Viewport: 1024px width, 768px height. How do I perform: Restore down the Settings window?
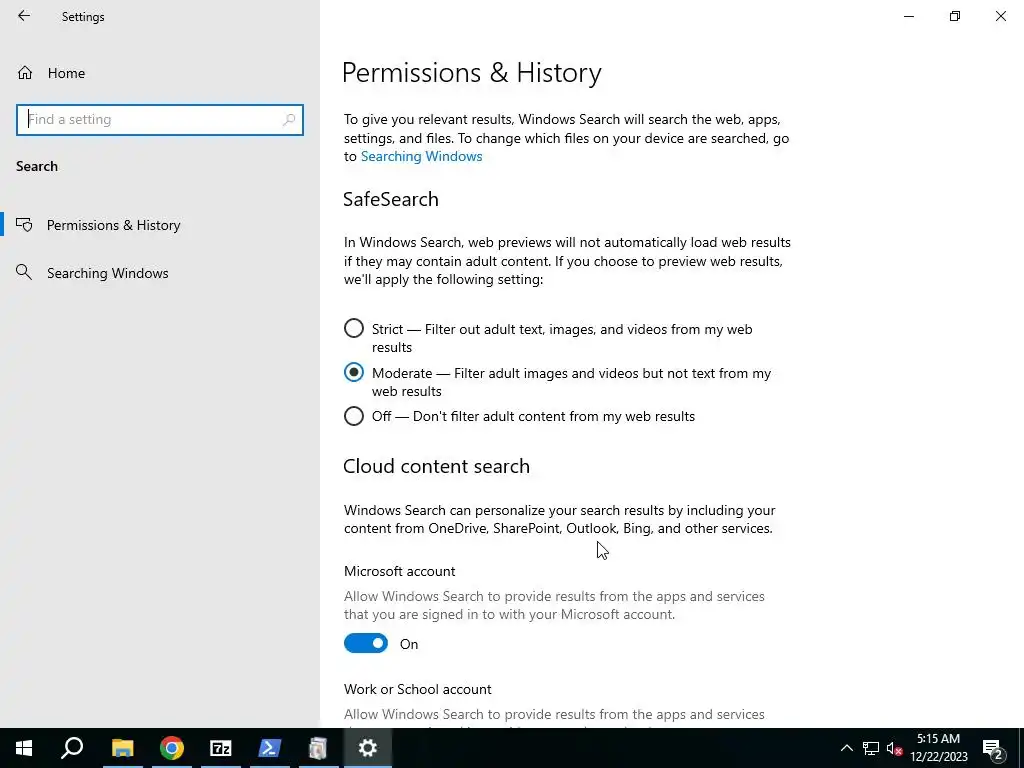coord(955,16)
